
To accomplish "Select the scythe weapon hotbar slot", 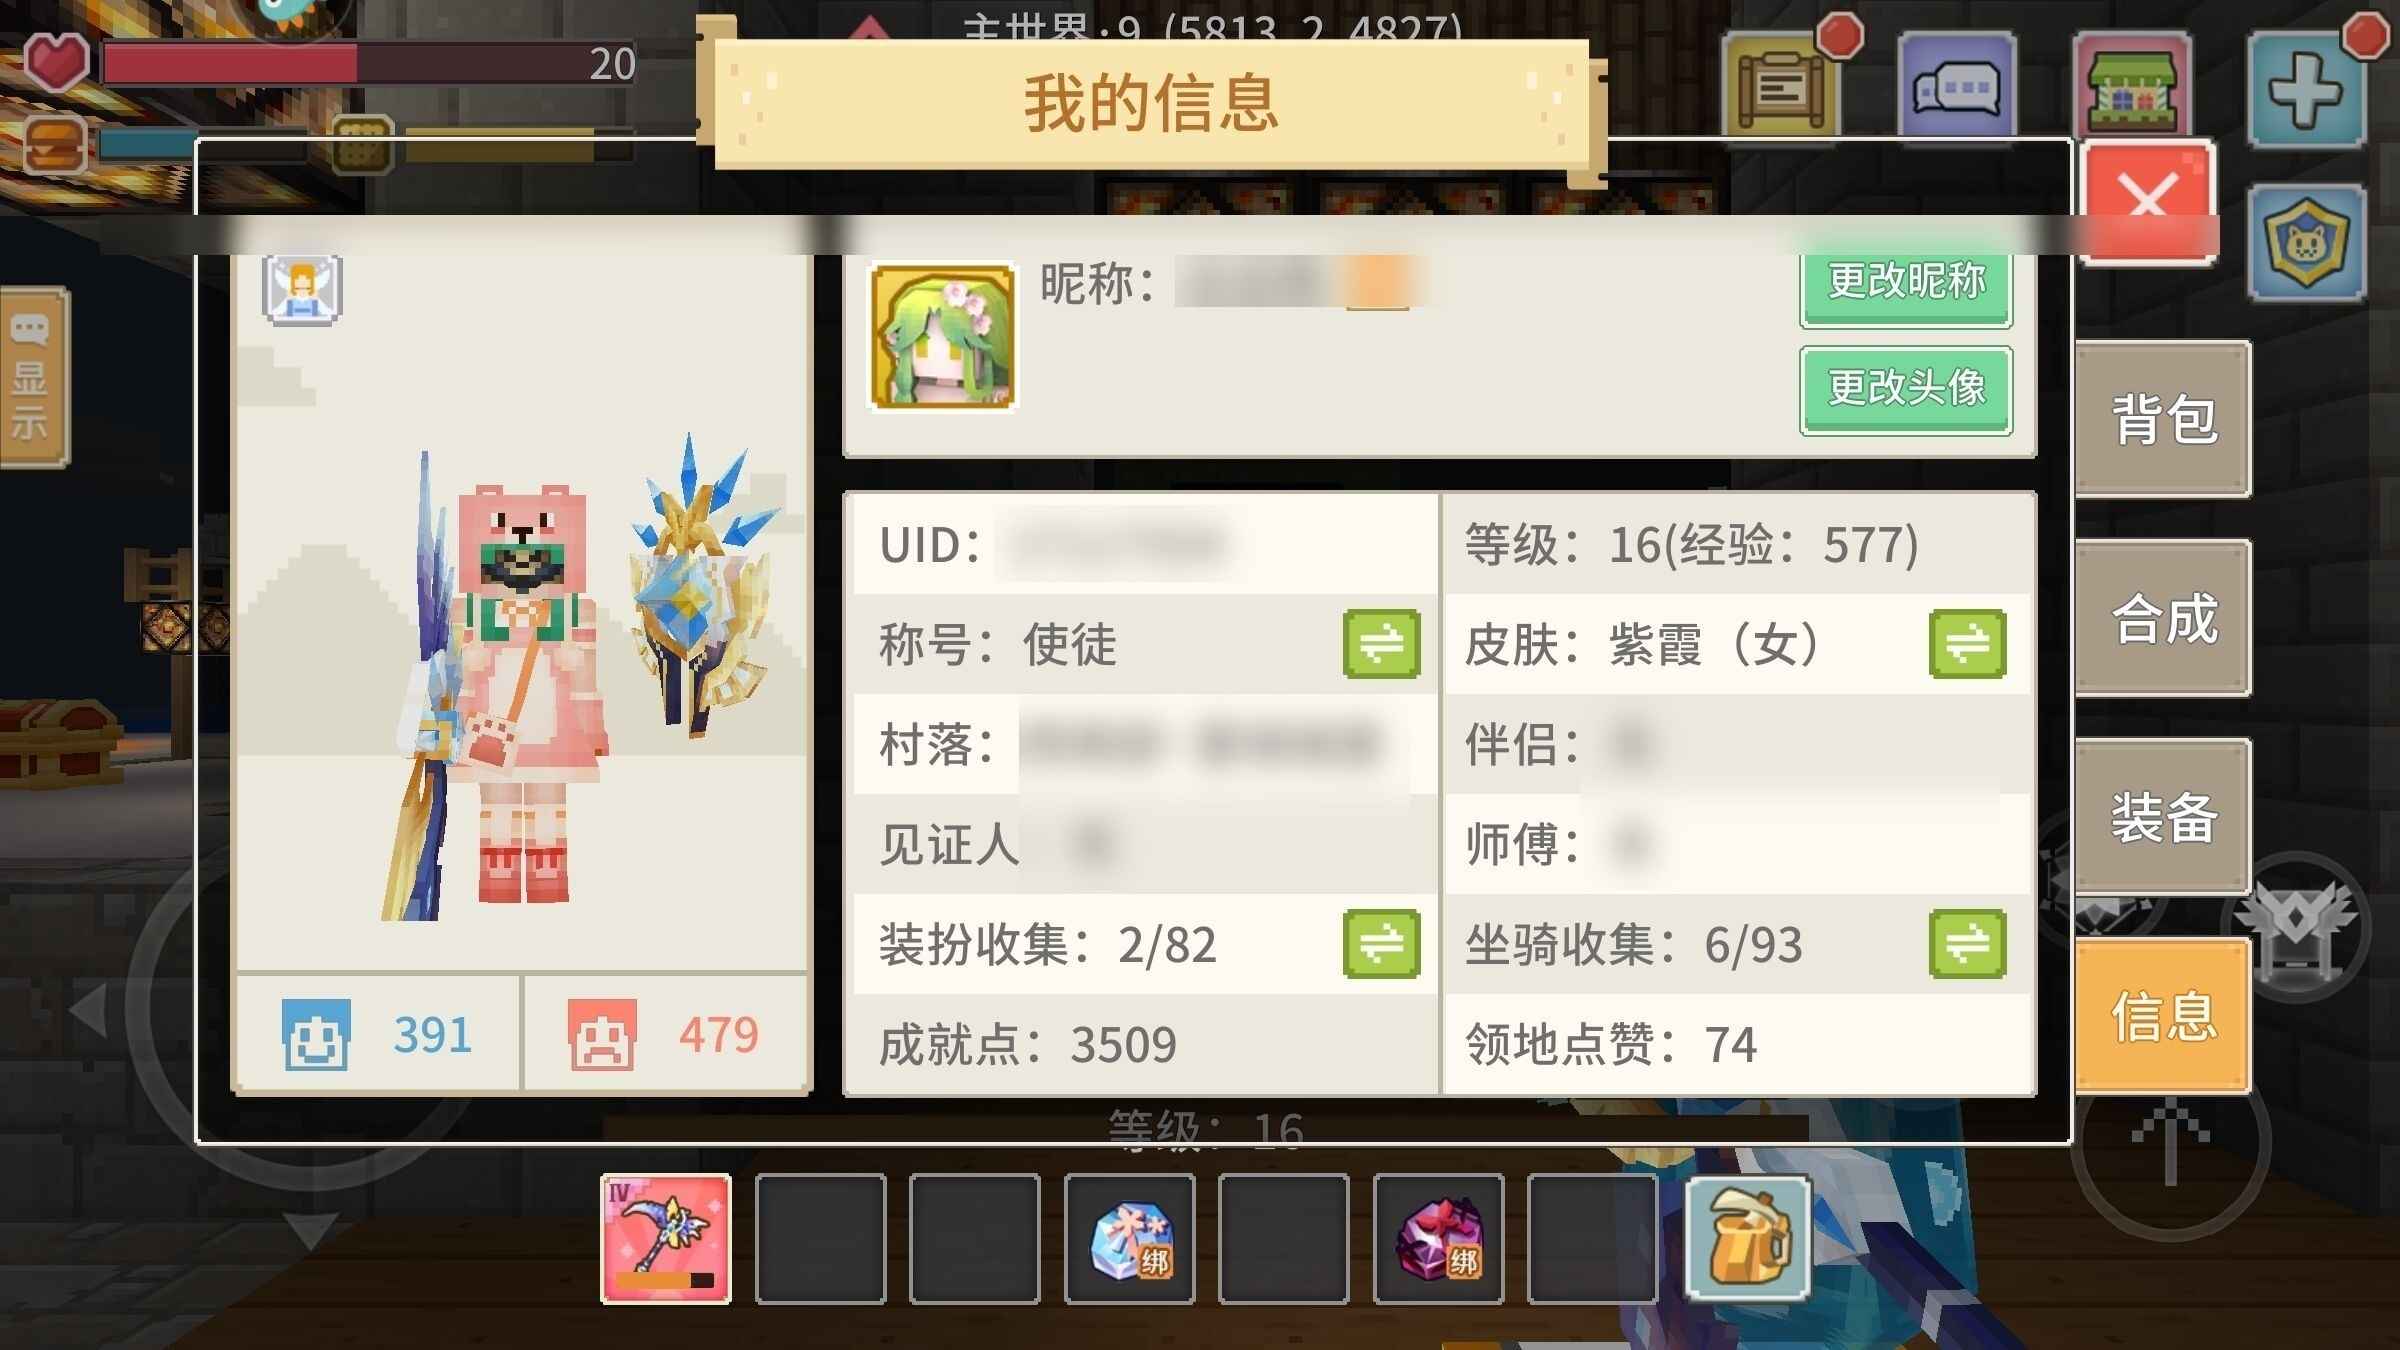I will click(x=666, y=1239).
